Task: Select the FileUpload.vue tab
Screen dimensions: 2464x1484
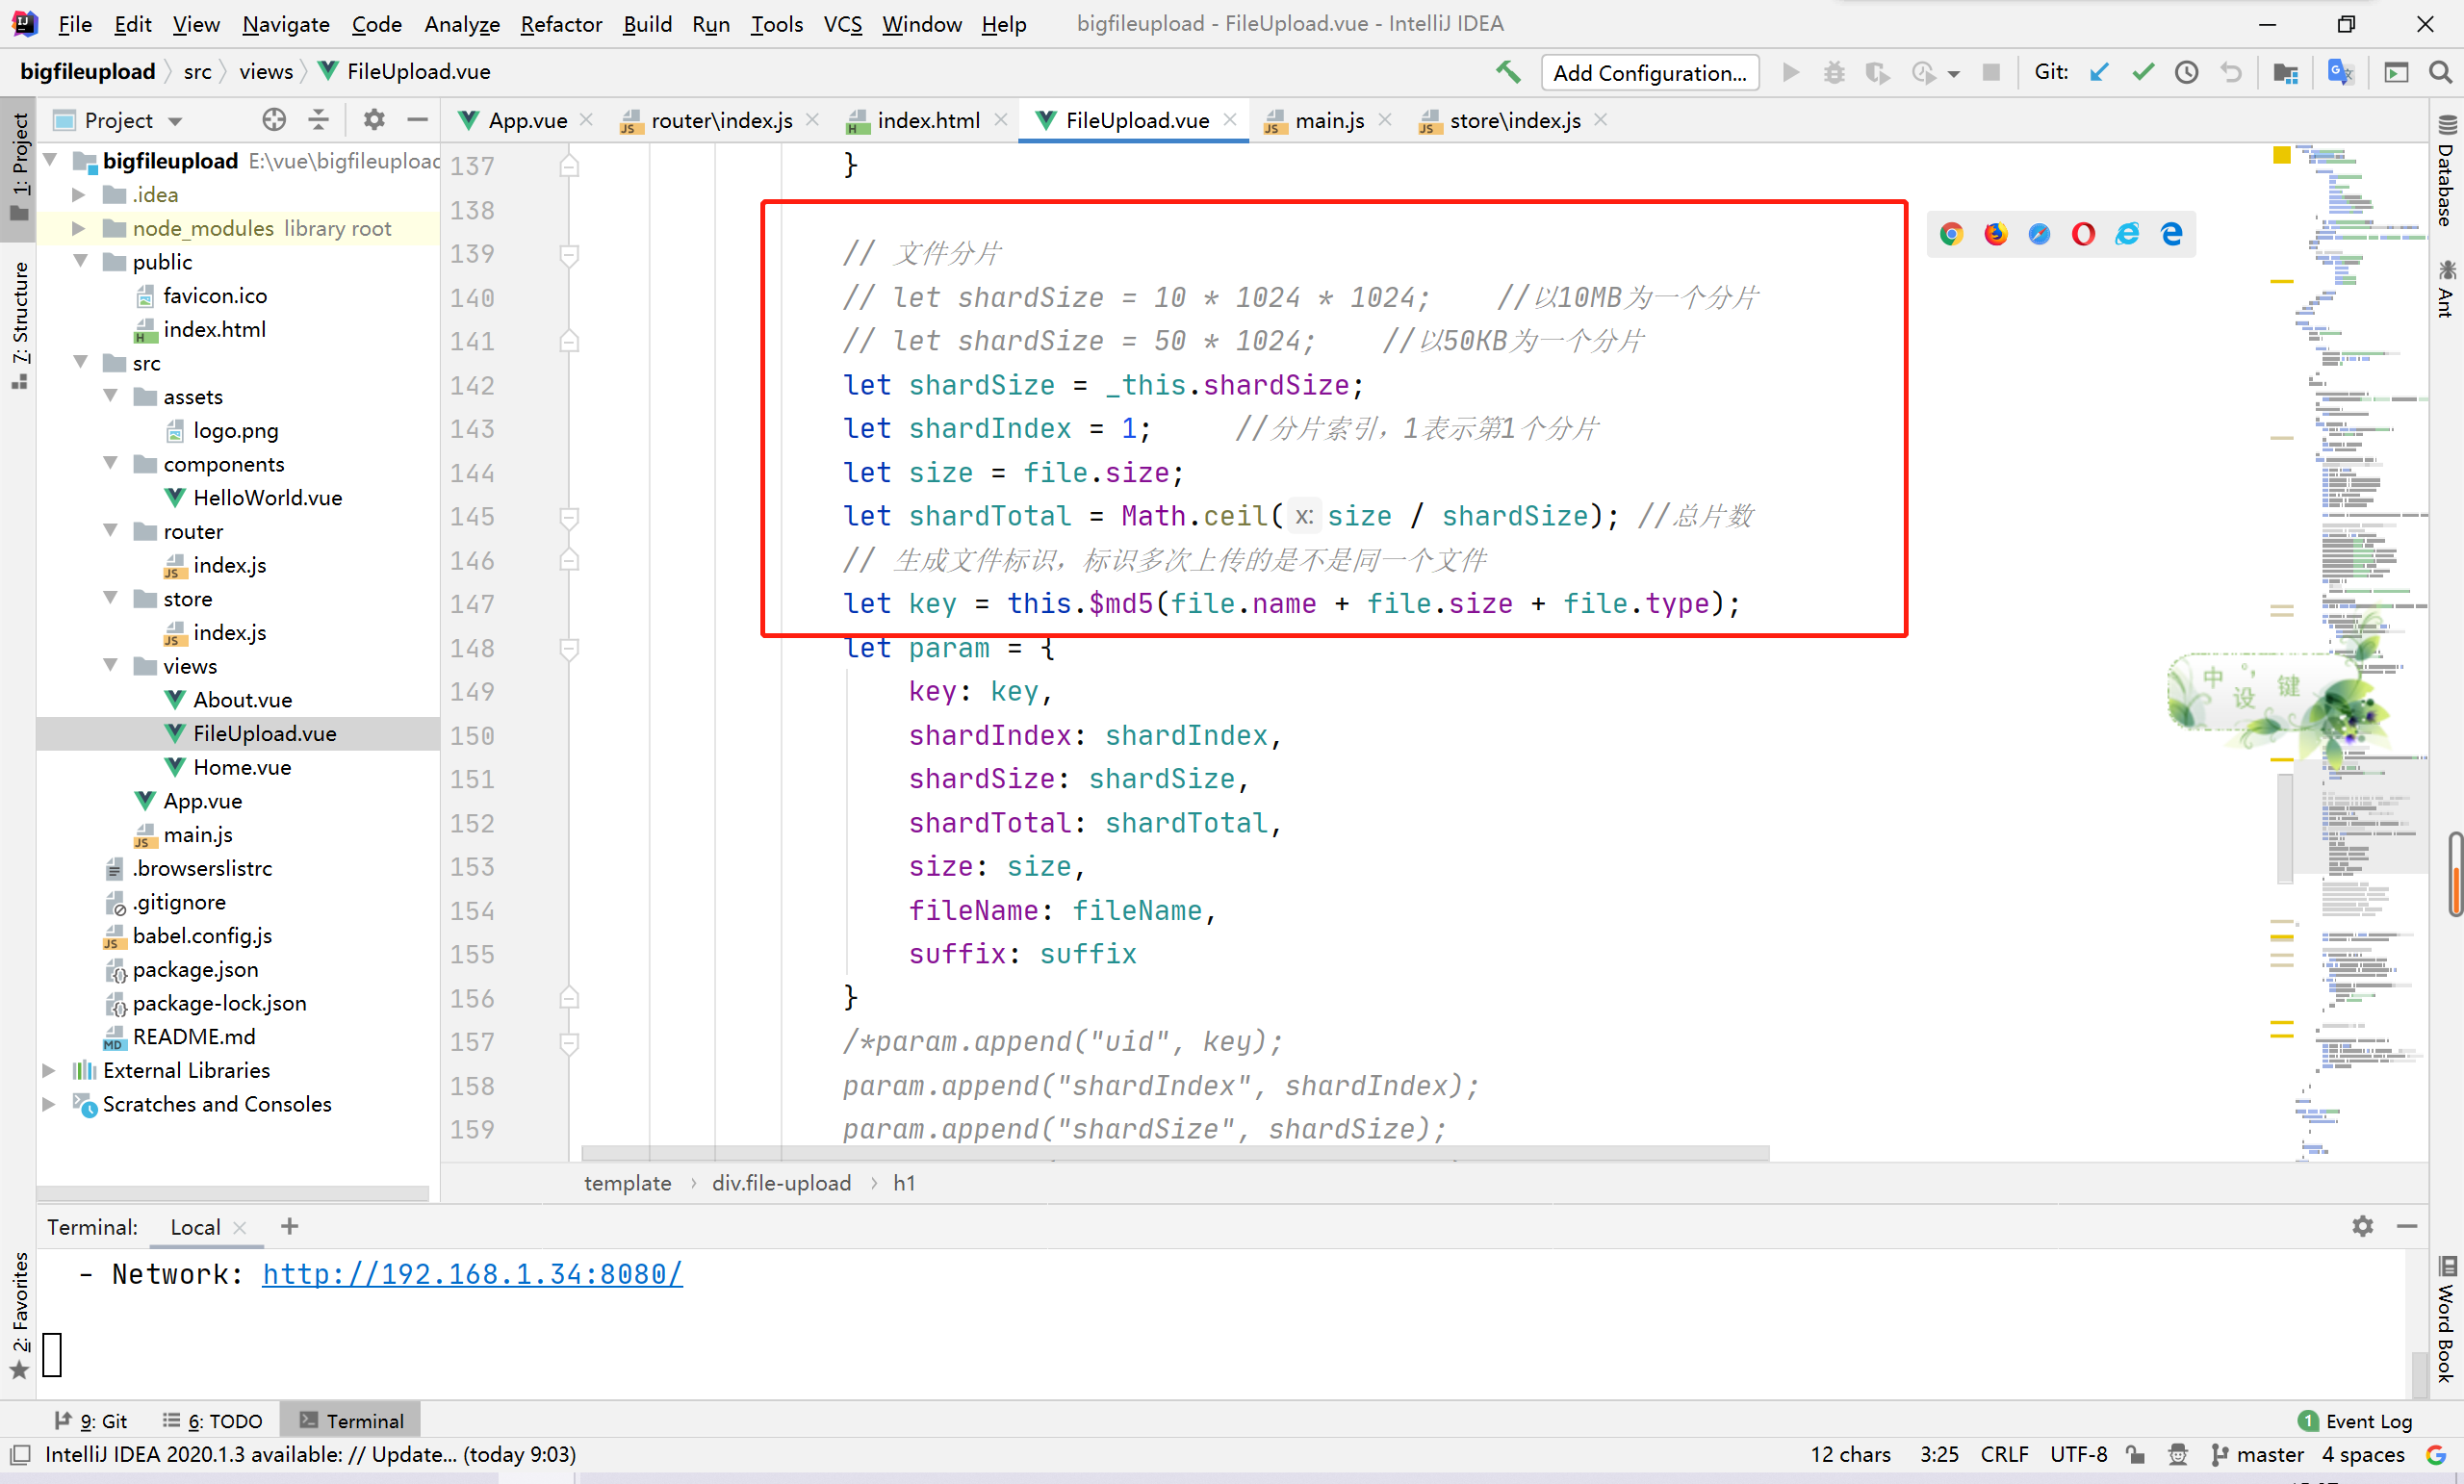Action: 1134,119
